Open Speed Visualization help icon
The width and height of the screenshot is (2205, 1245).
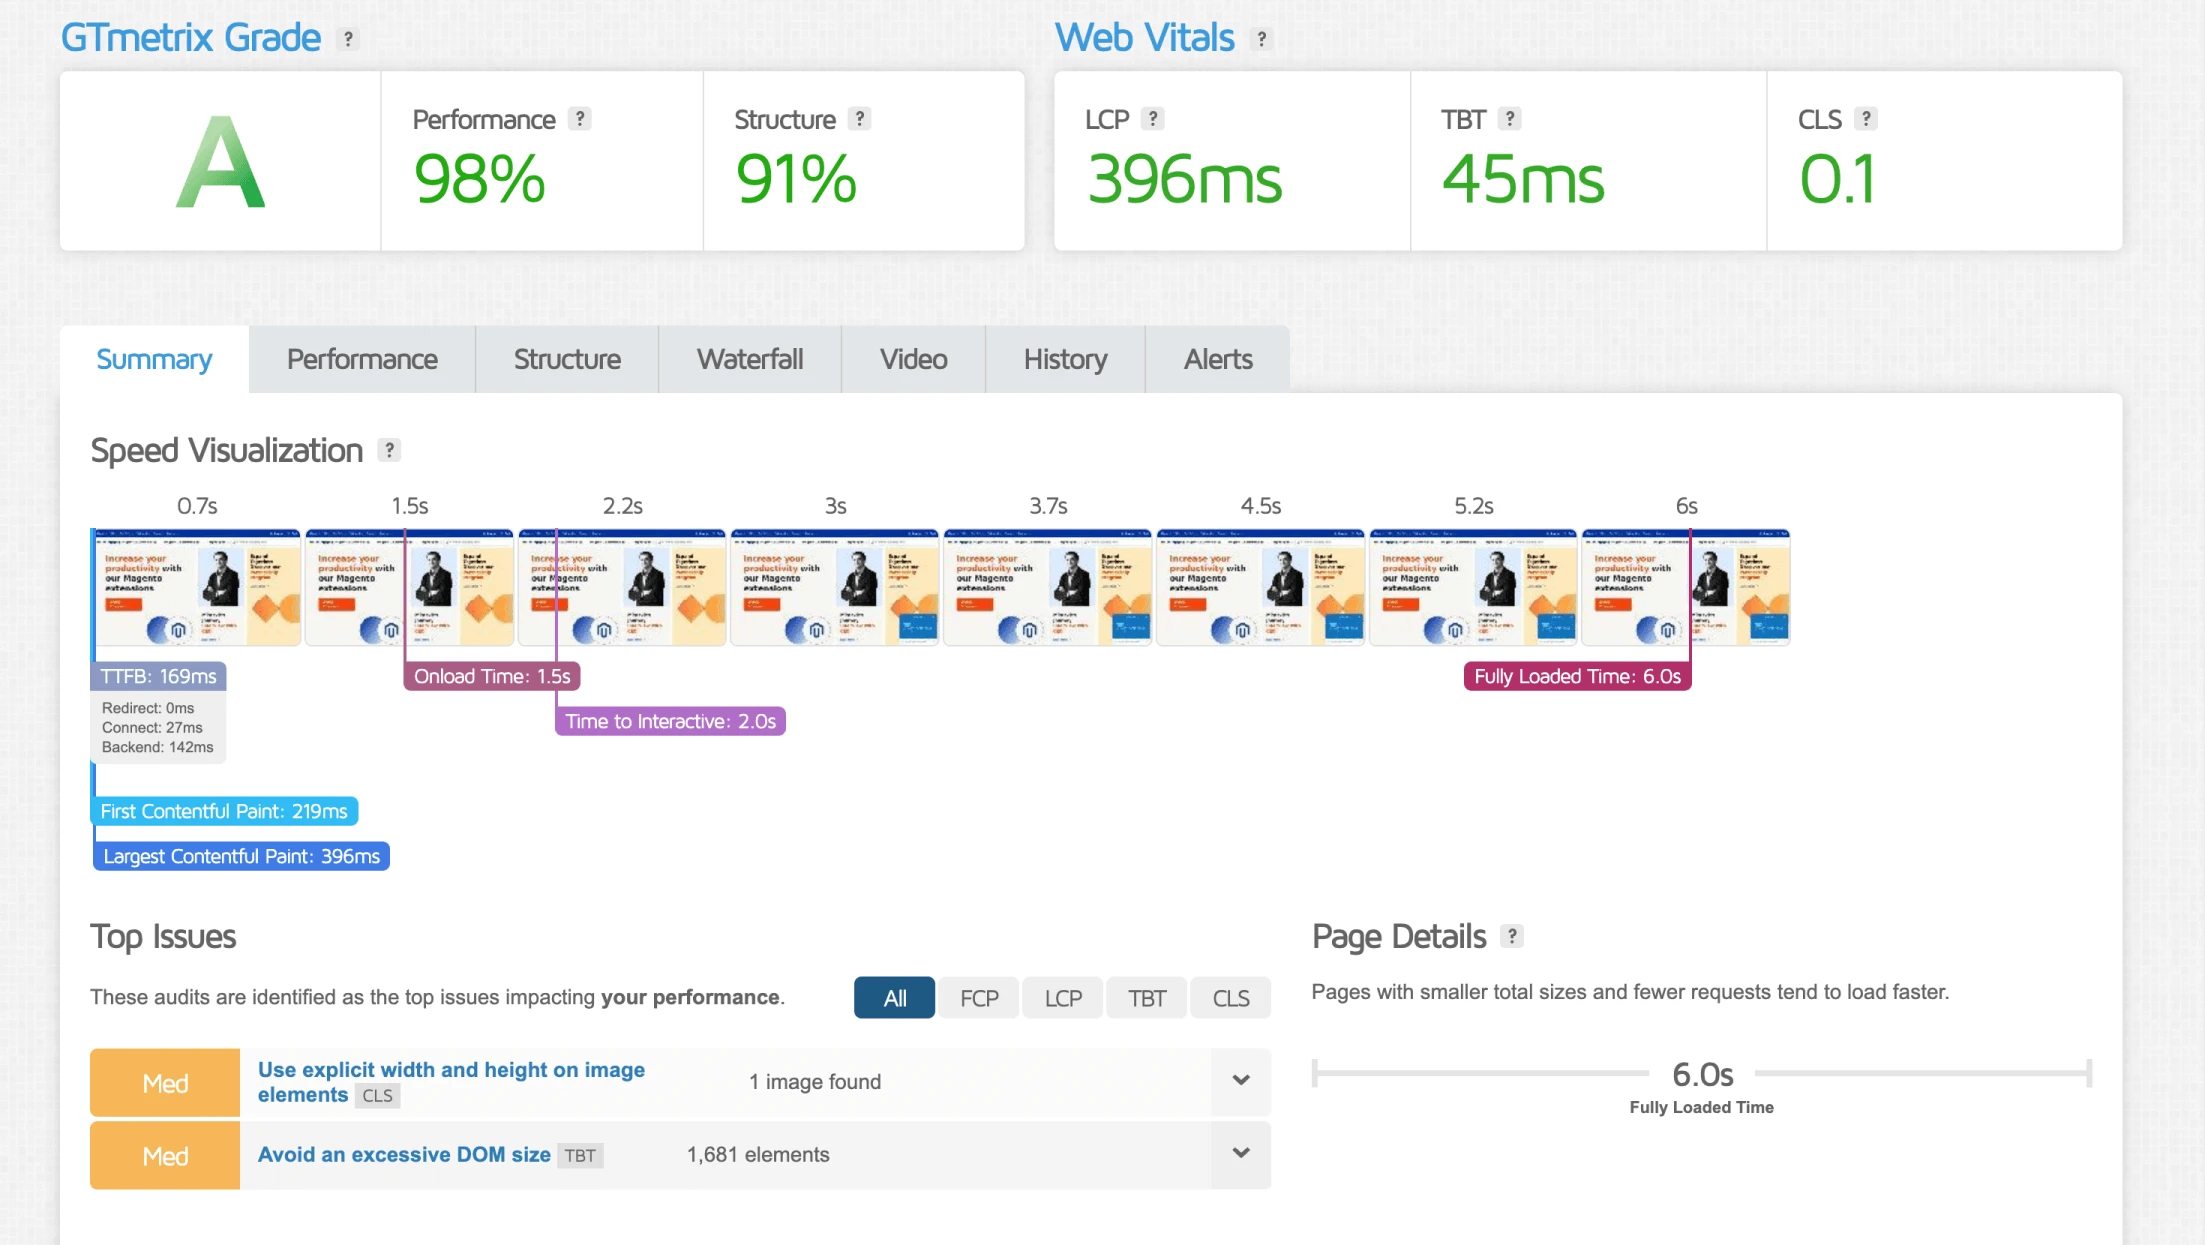[x=390, y=450]
